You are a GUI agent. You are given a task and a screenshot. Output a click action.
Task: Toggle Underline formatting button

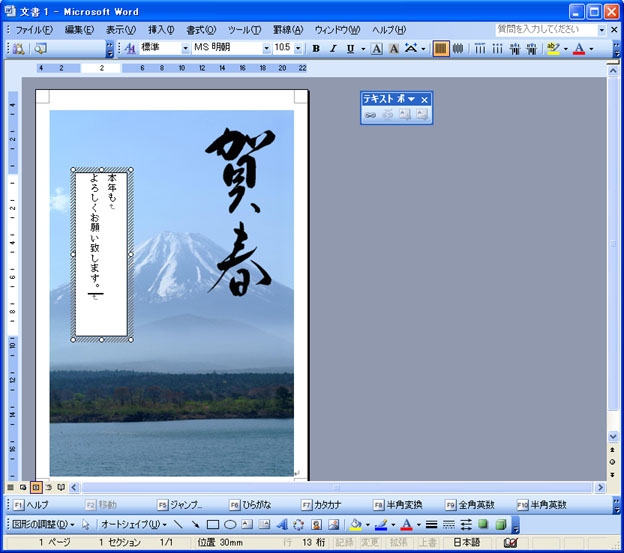pyautogui.click(x=350, y=48)
